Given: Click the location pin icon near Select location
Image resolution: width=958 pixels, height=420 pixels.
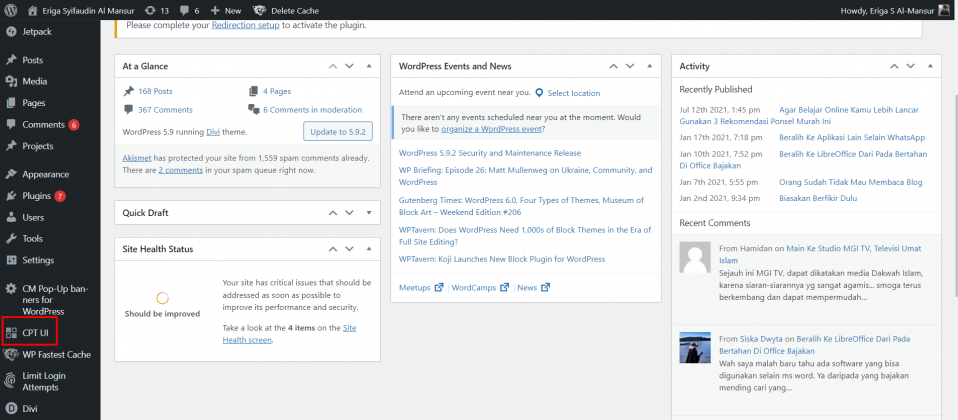Looking at the screenshot, I should point(539,93).
